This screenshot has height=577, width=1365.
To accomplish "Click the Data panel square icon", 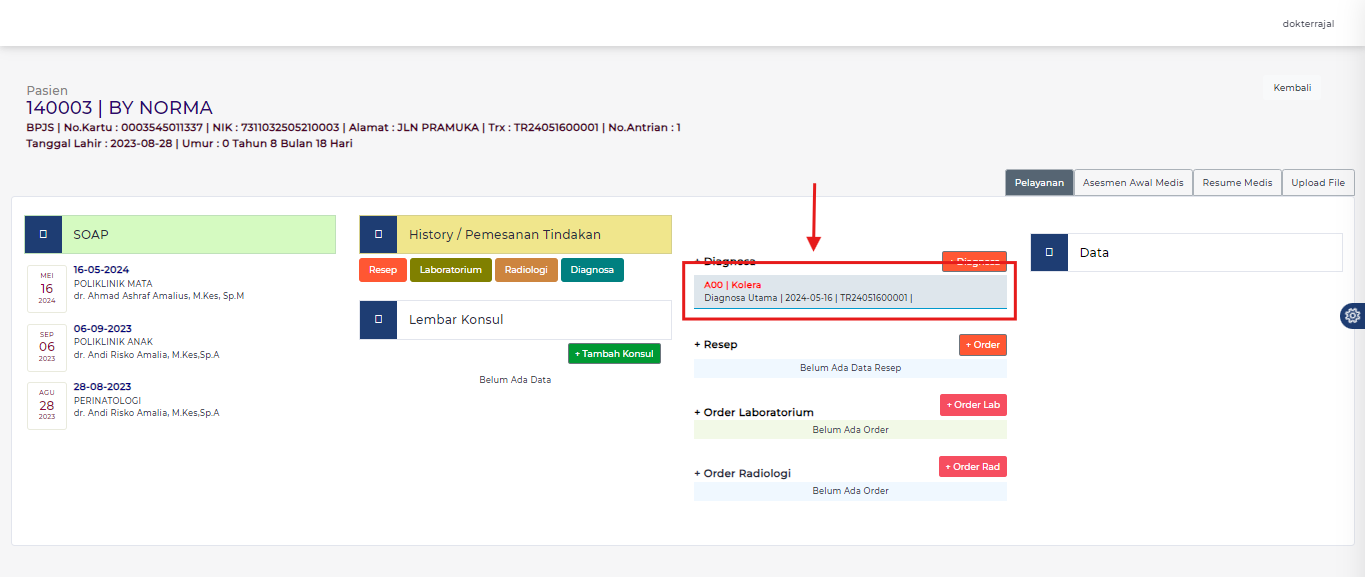I will 1049,252.
